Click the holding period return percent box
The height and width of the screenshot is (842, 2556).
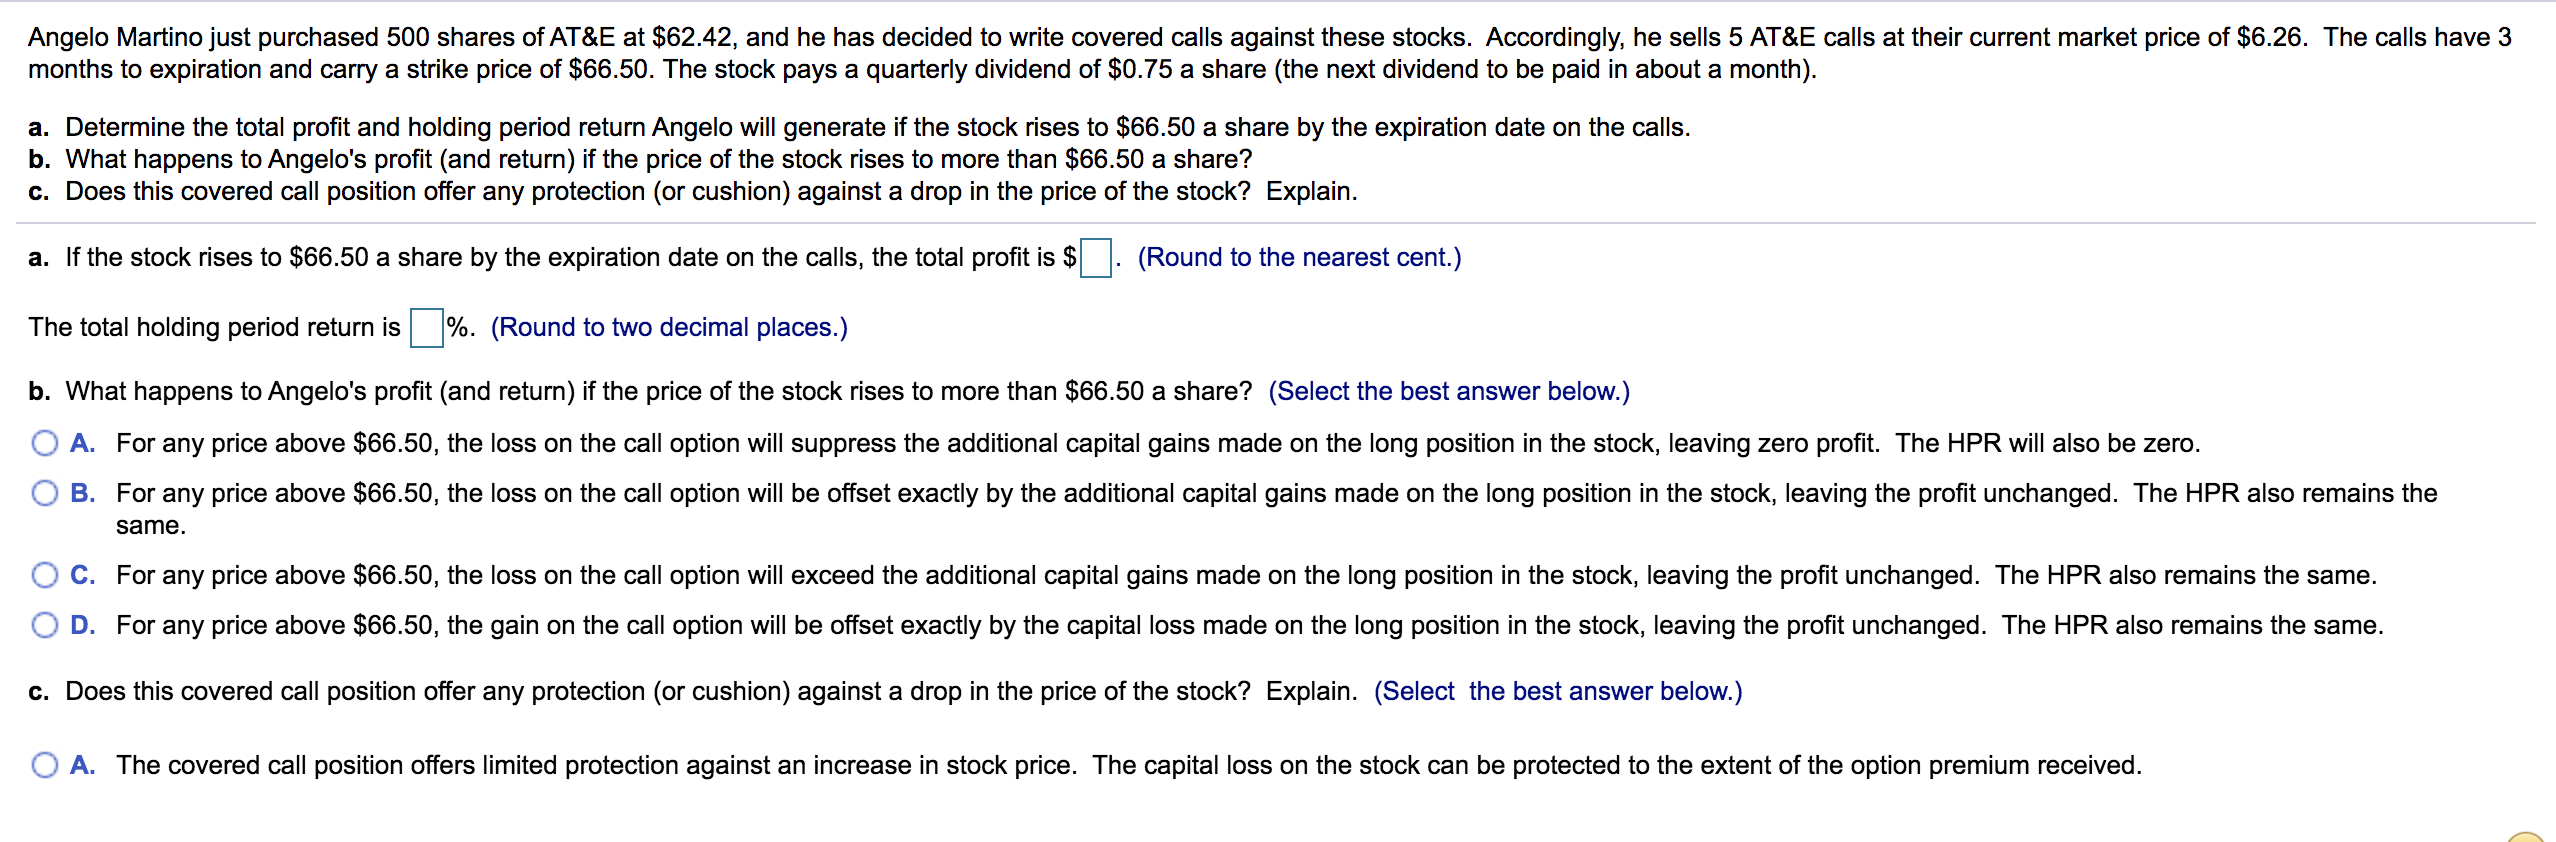click(x=427, y=328)
